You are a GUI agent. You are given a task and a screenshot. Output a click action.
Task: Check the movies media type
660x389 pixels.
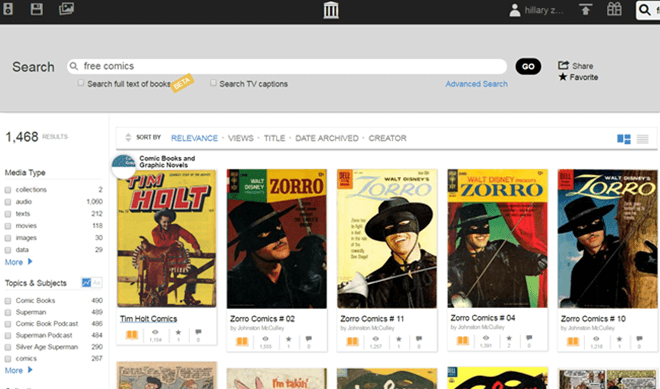pyautogui.click(x=8, y=226)
